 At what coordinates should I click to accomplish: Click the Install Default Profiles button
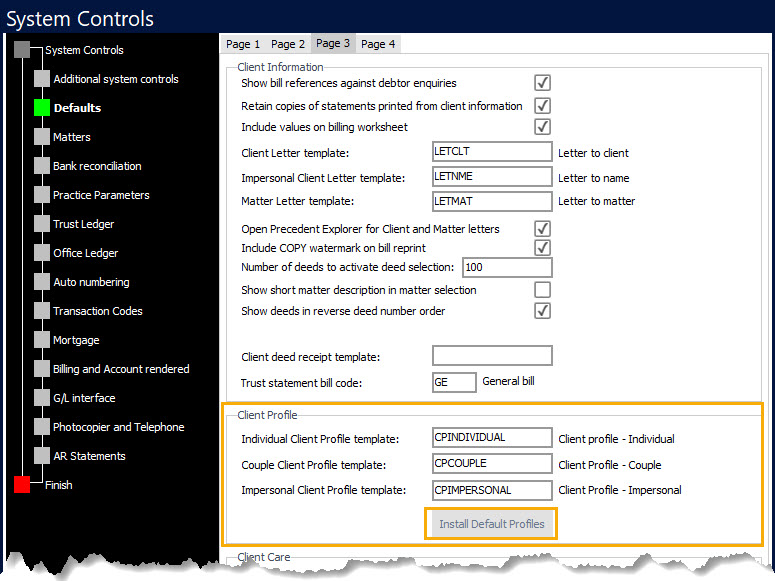tap(491, 524)
